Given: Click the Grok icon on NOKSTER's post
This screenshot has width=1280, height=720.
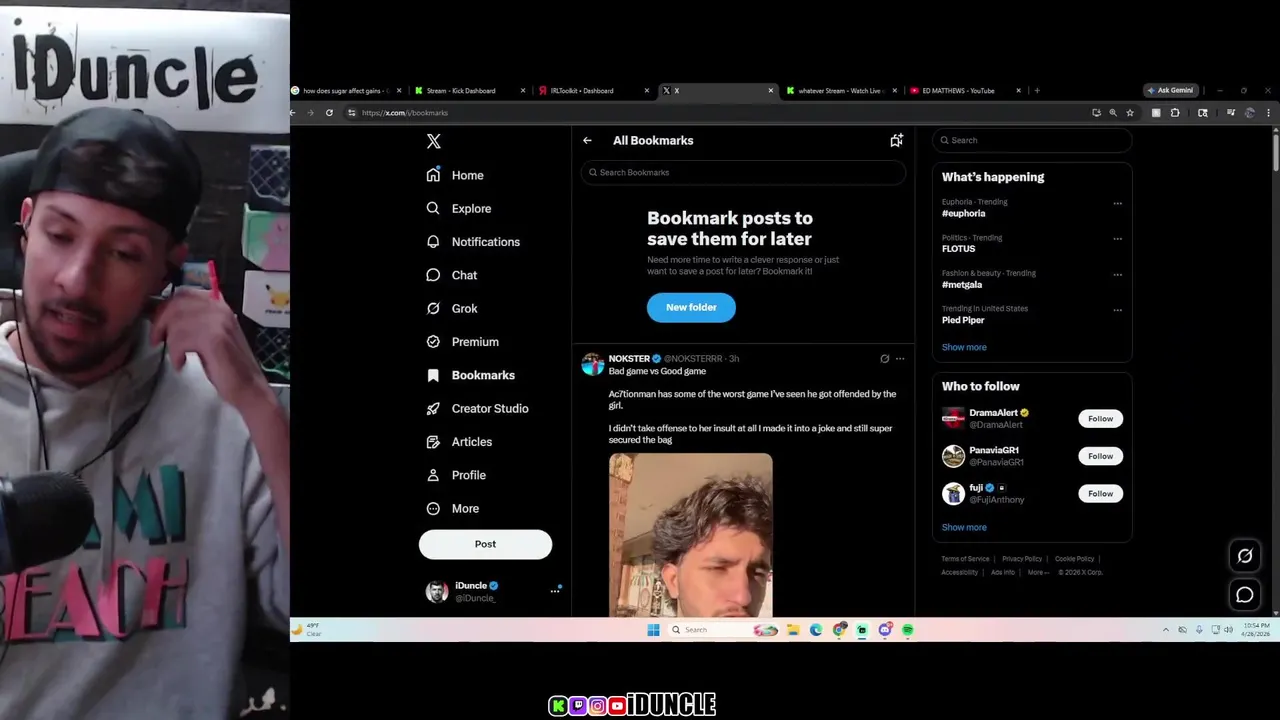Looking at the screenshot, I should (884, 358).
